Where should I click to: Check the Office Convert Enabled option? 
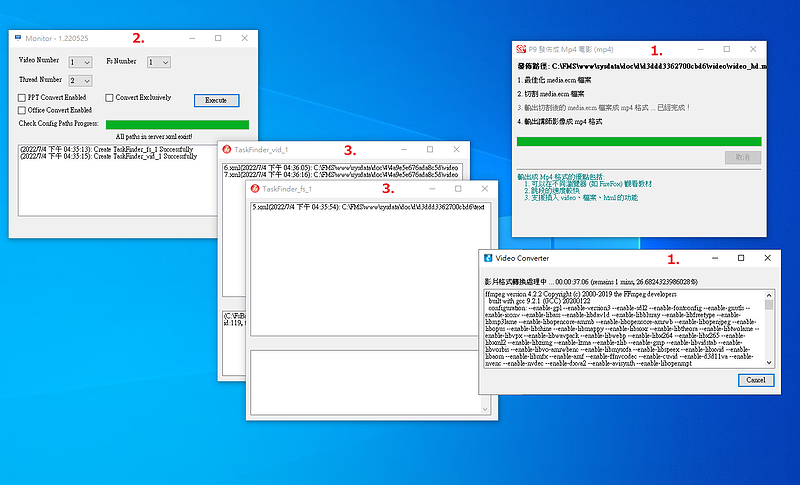[x=22, y=110]
